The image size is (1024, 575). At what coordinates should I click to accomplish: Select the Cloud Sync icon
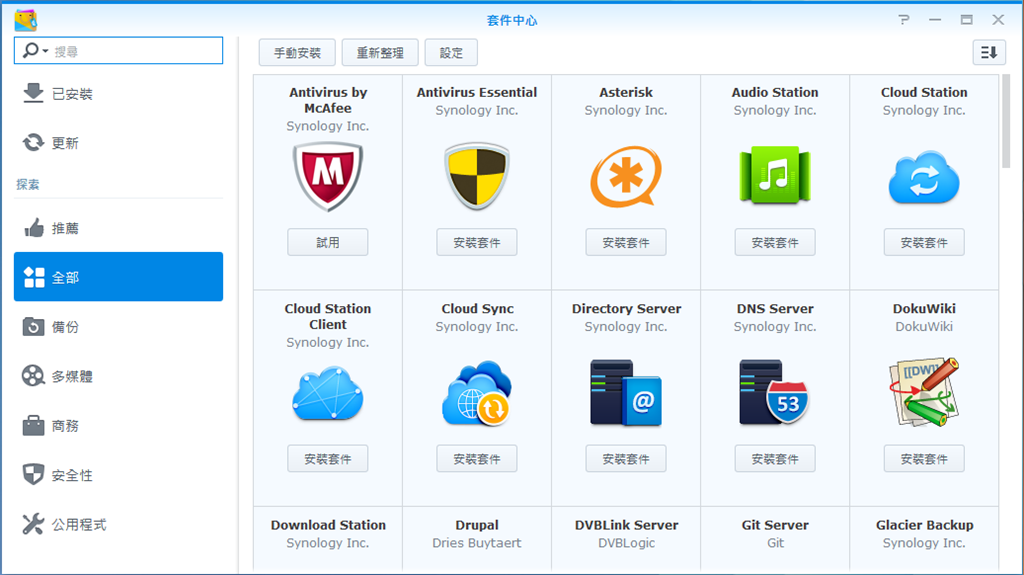click(x=477, y=393)
